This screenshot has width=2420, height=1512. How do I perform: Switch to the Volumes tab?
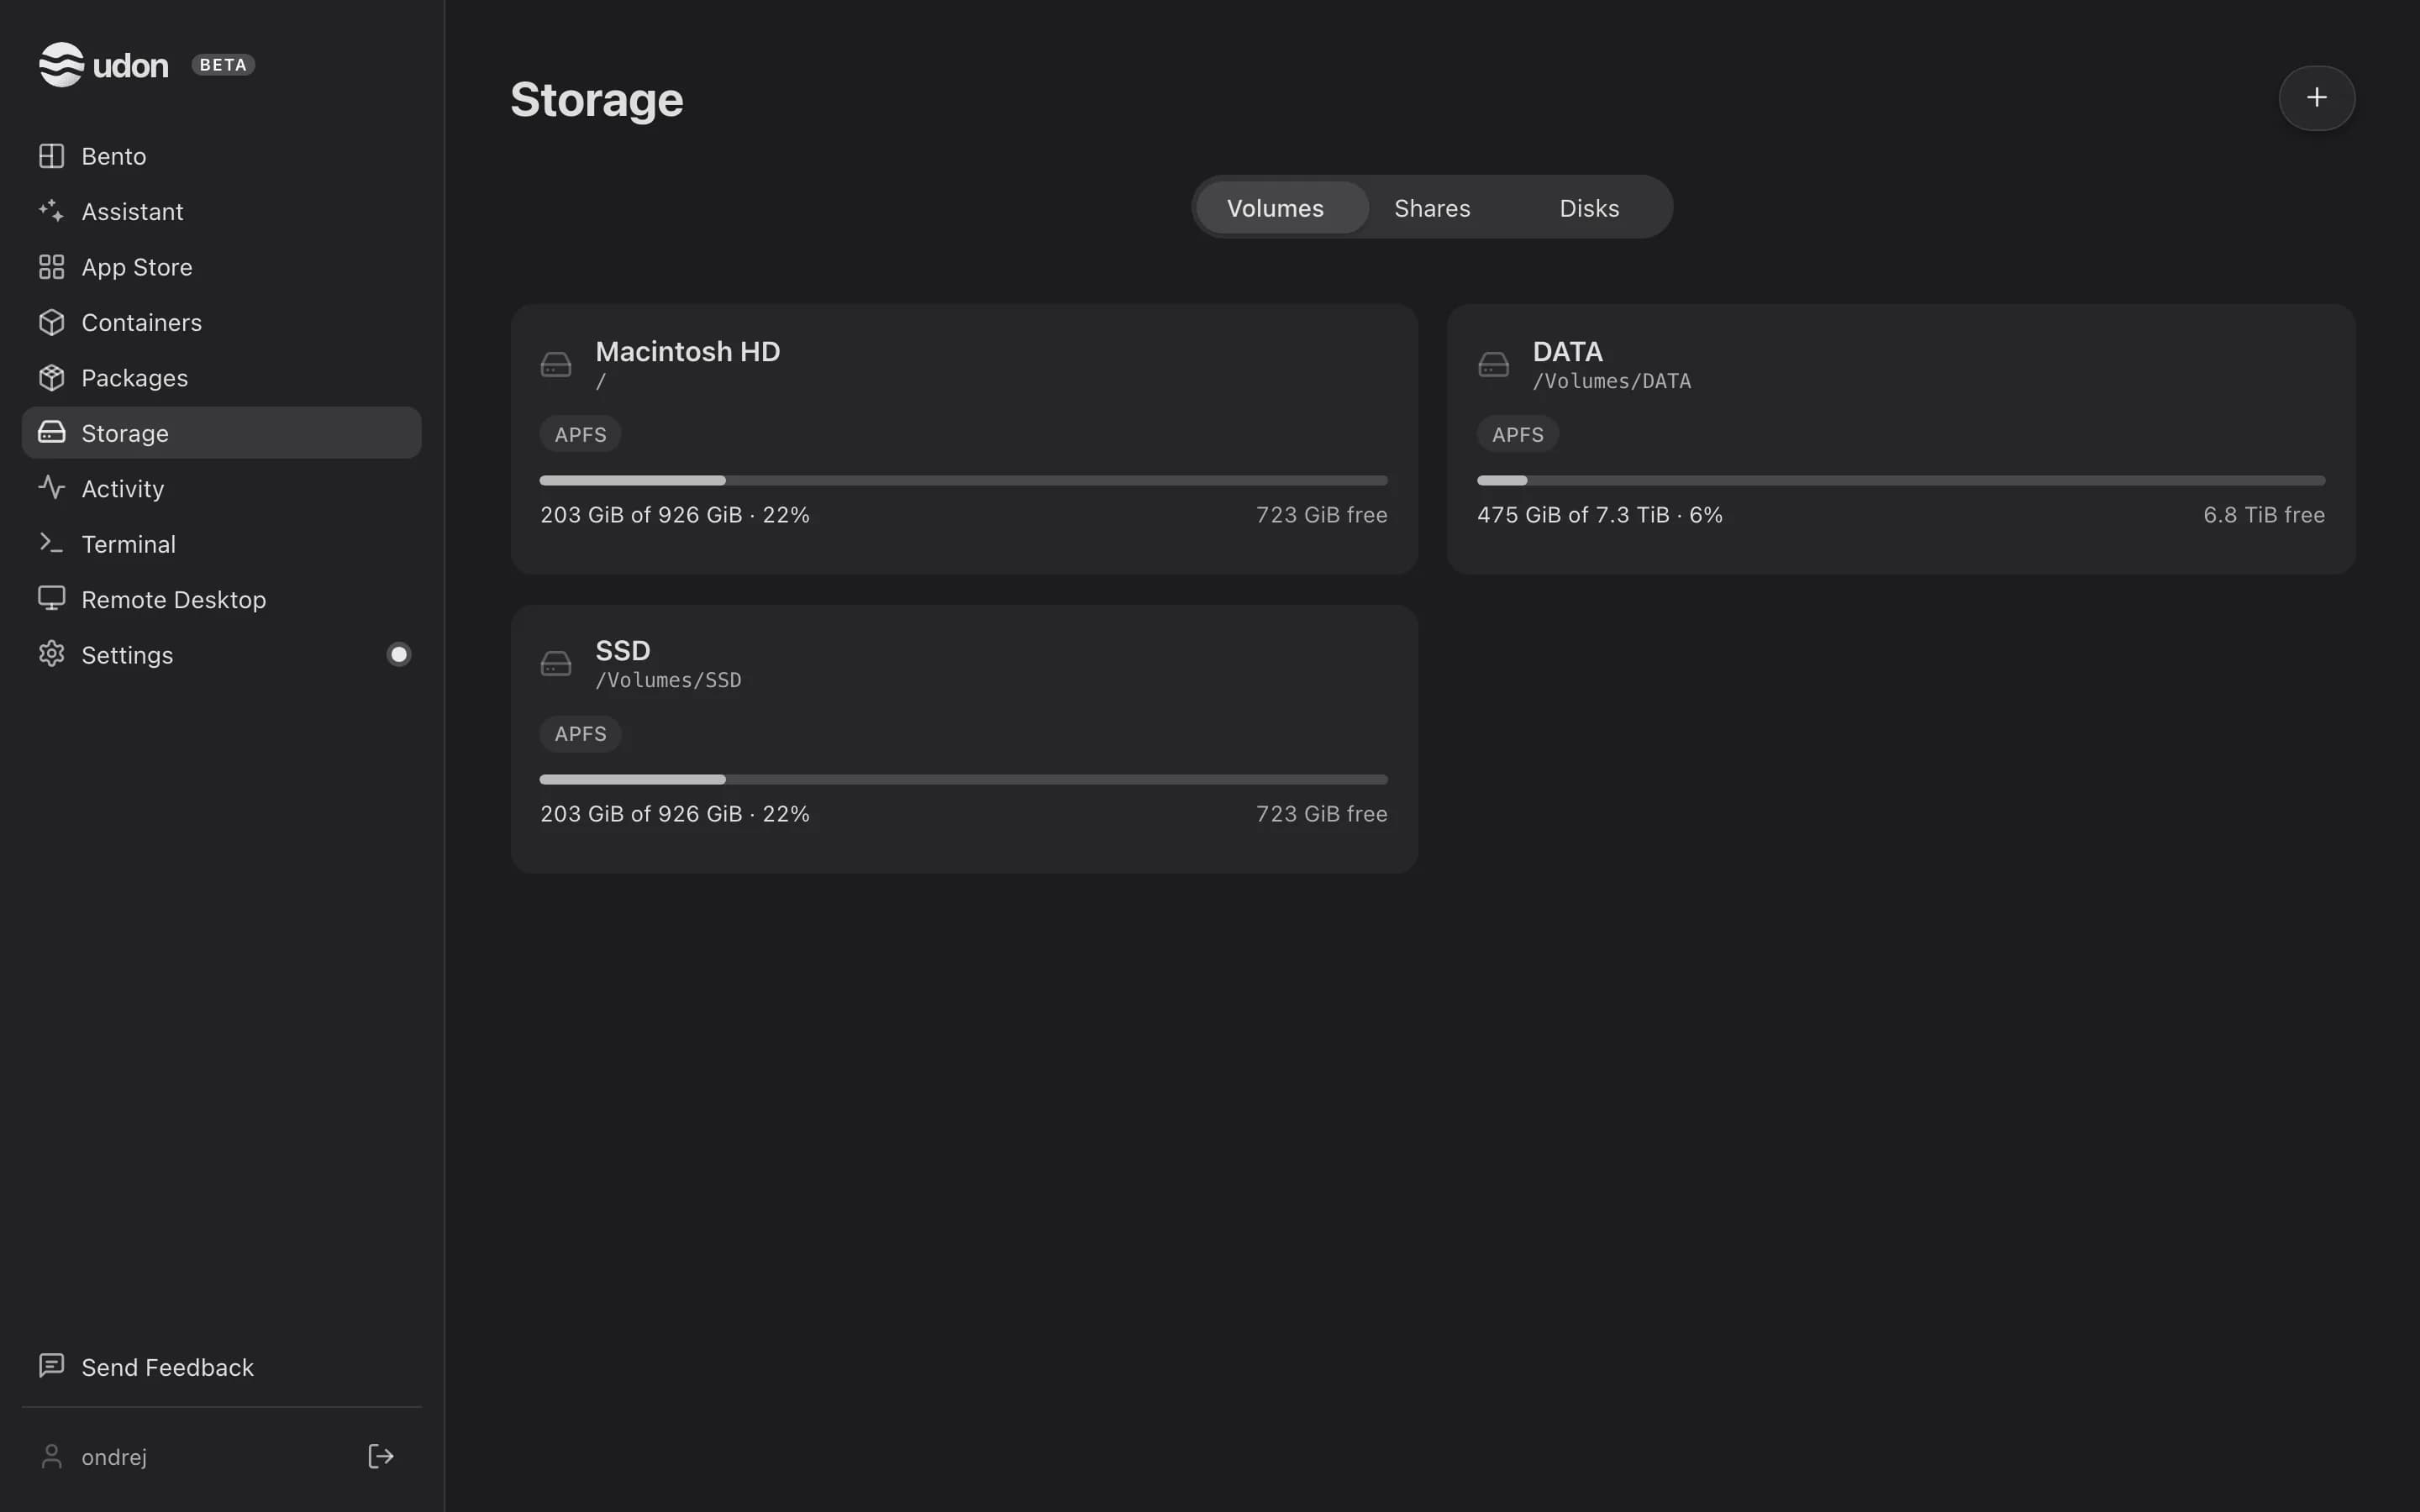[x=1282, y=208]
